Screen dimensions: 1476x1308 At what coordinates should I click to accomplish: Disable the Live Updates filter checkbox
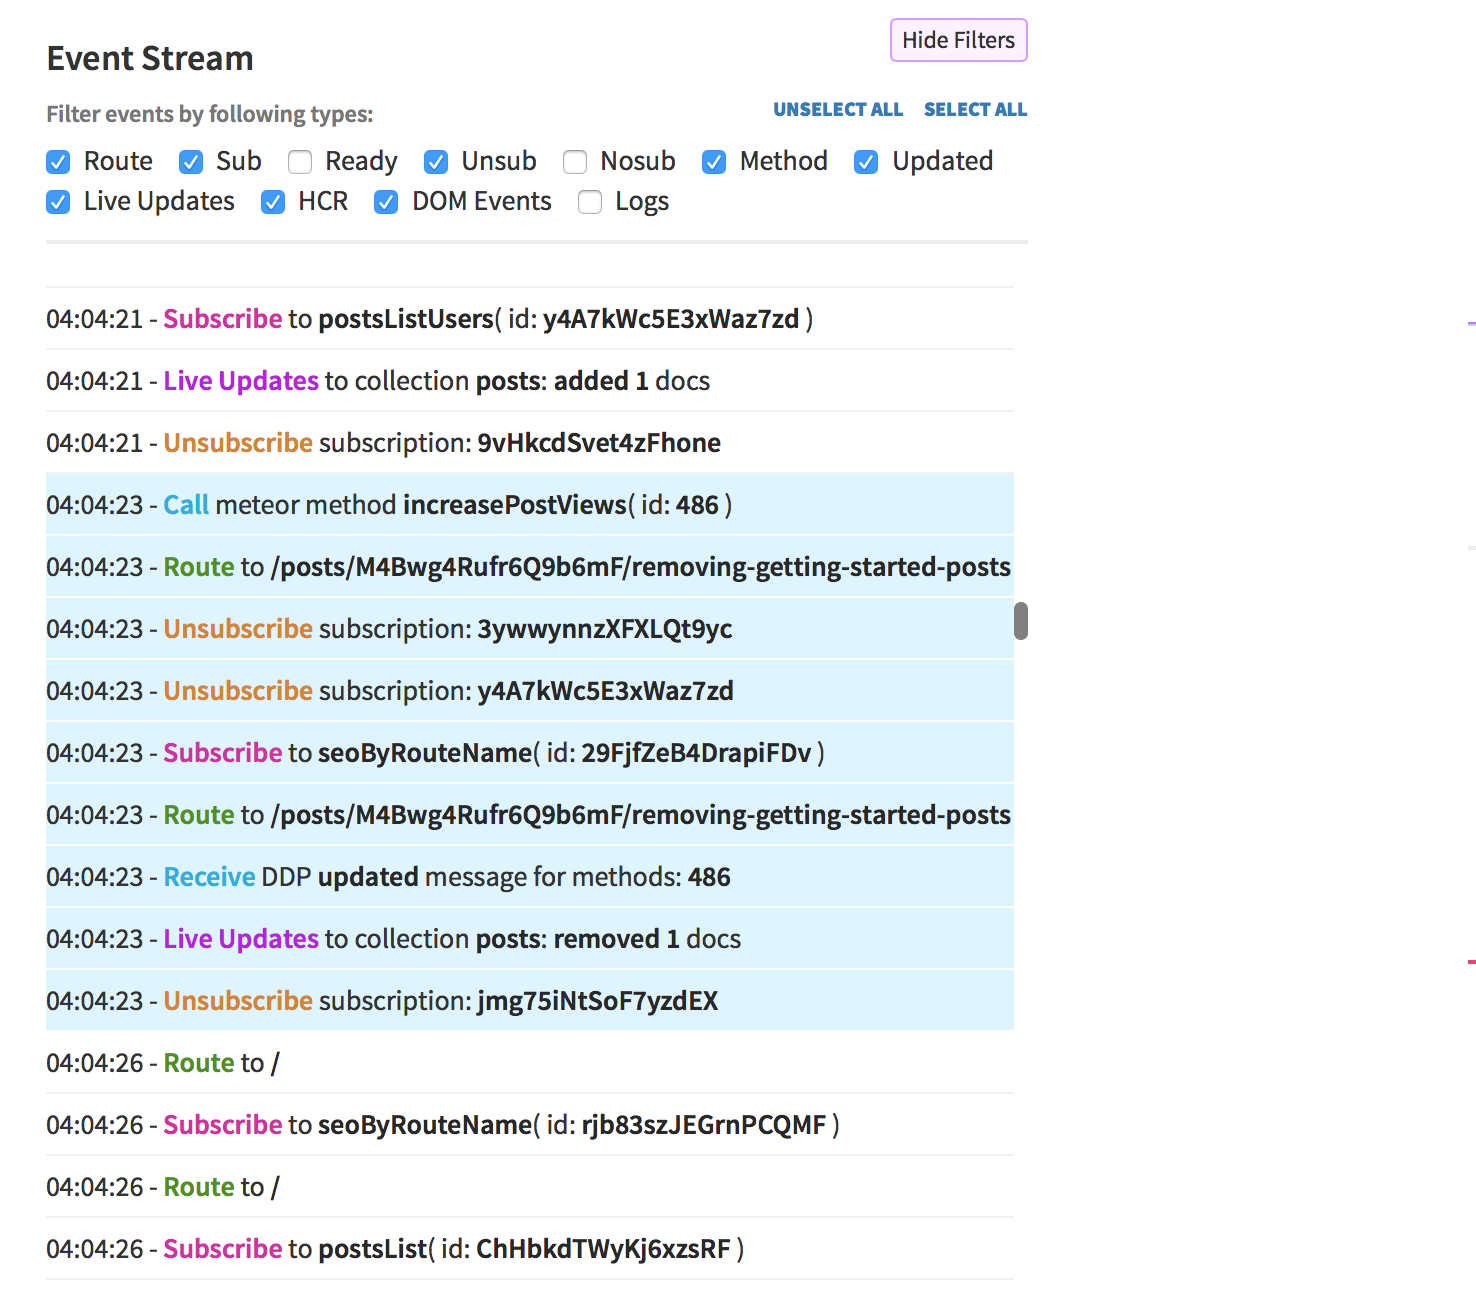59,202
